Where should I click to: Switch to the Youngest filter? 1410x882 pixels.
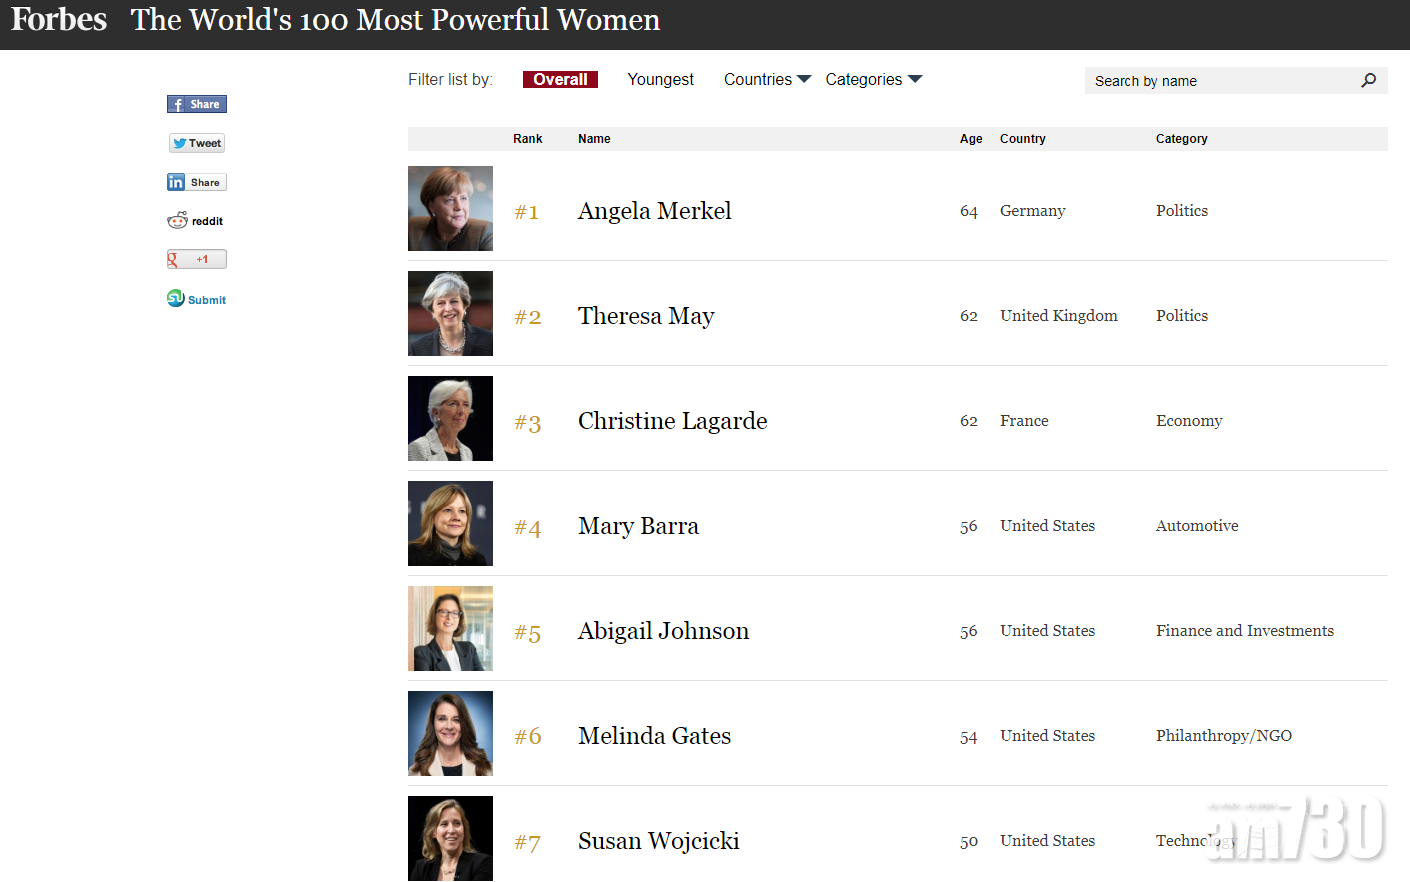click(x=660, y=79)
